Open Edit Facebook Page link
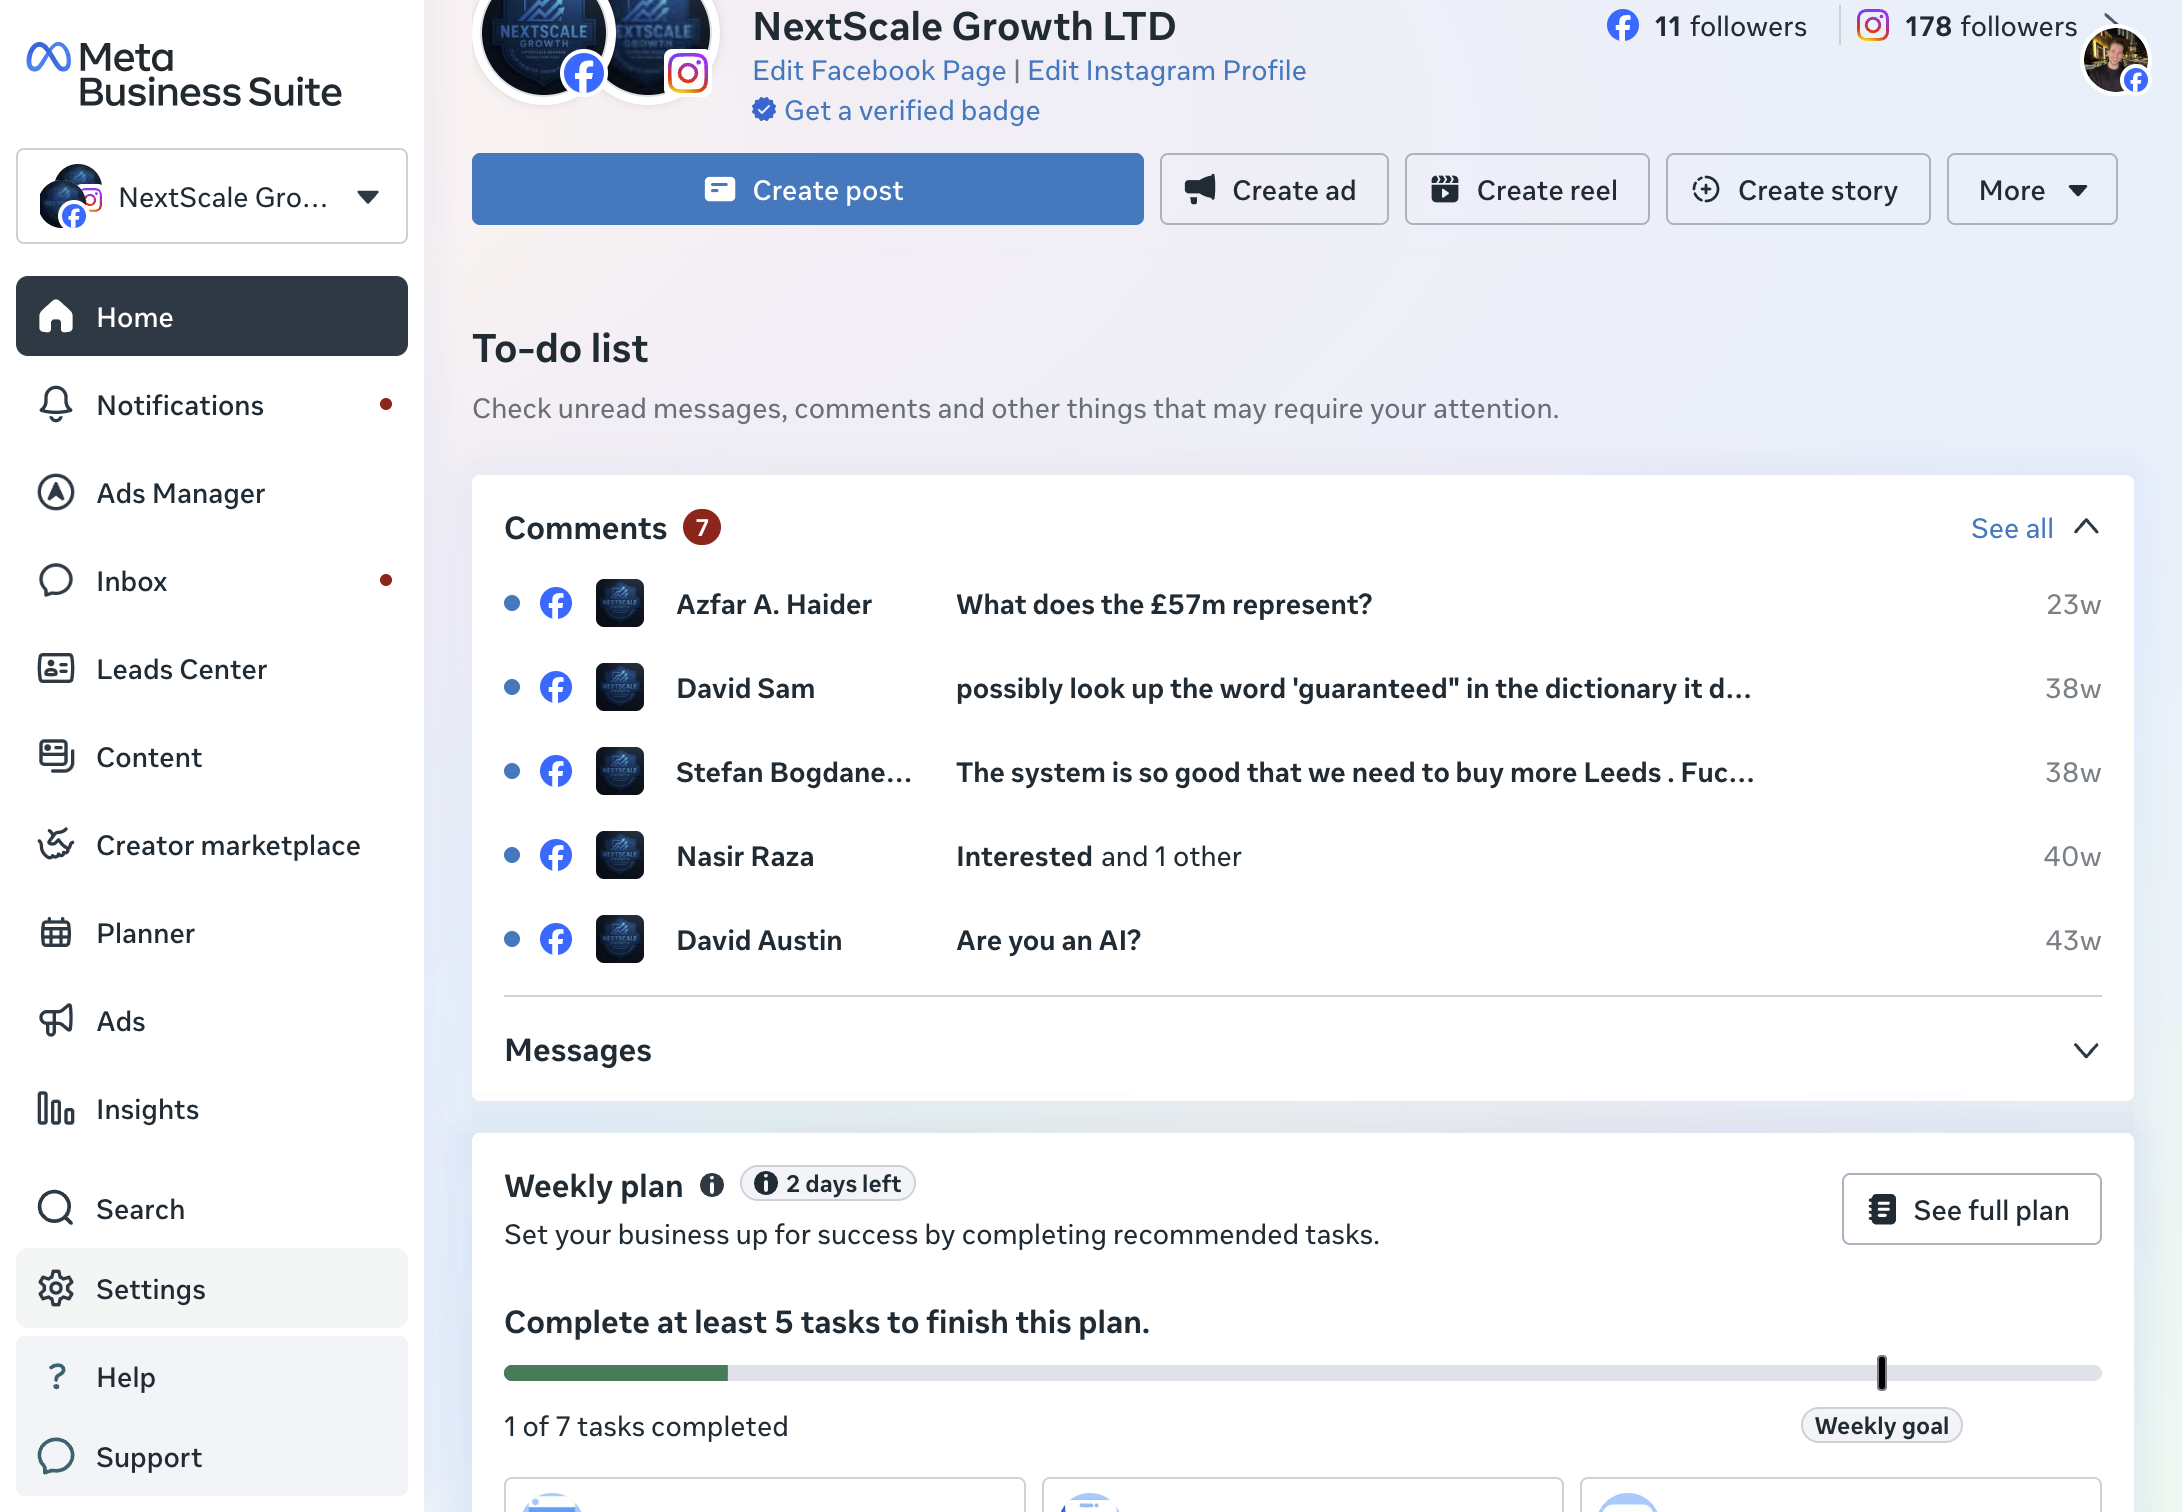Viewport: 2182px width, 1512px height. [x=879, y=70]
